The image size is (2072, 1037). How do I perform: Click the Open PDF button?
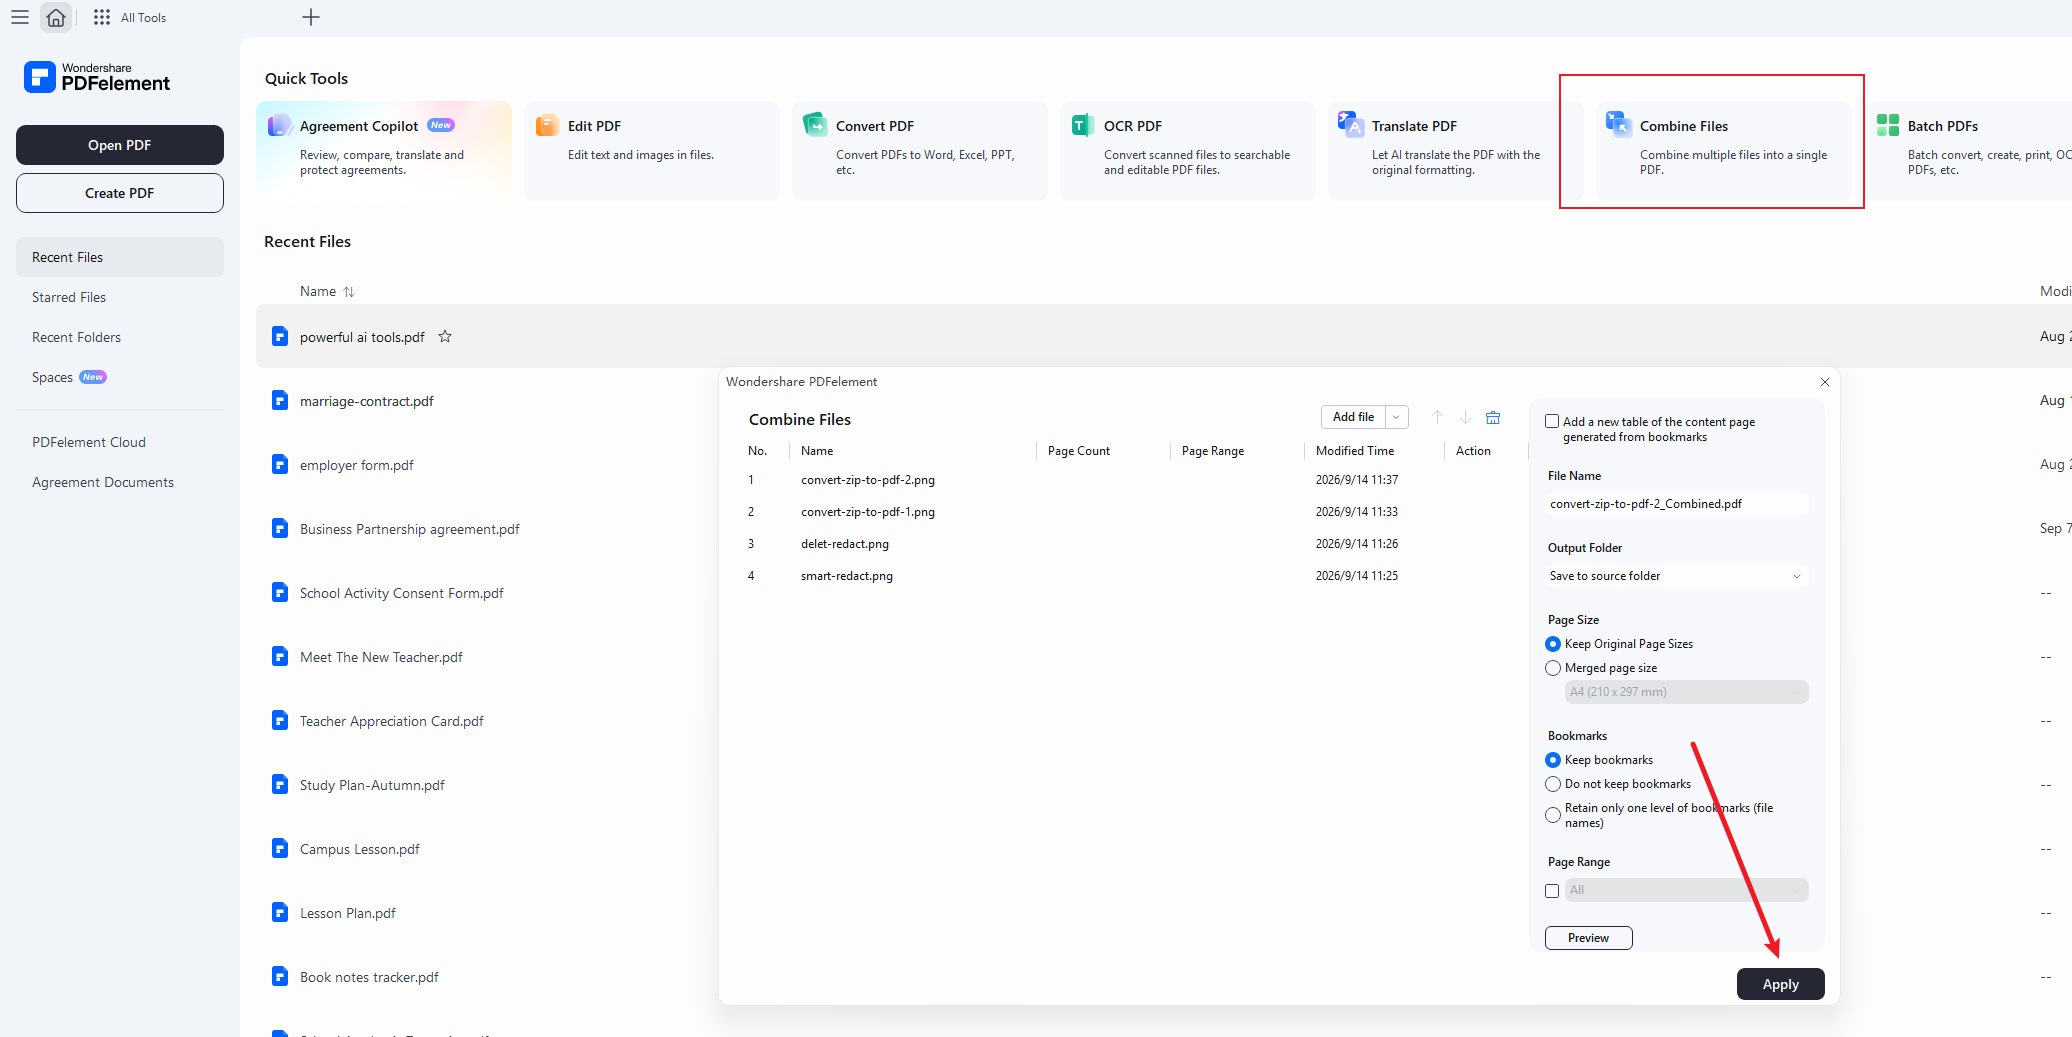(120, 145)
